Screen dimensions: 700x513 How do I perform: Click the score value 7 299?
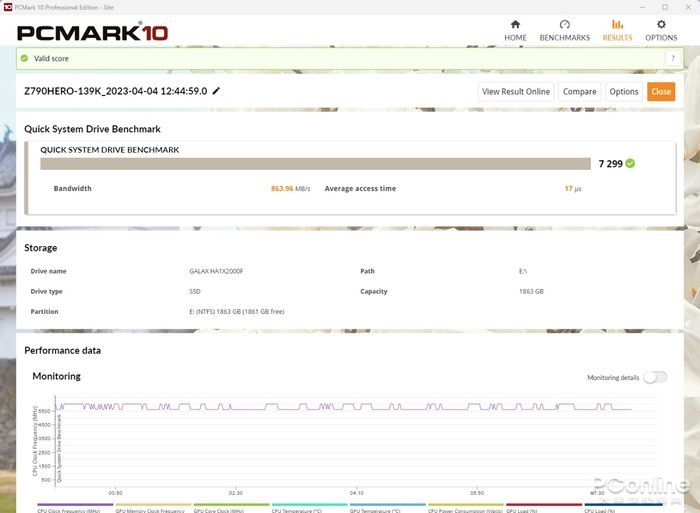tap(610, 164)
